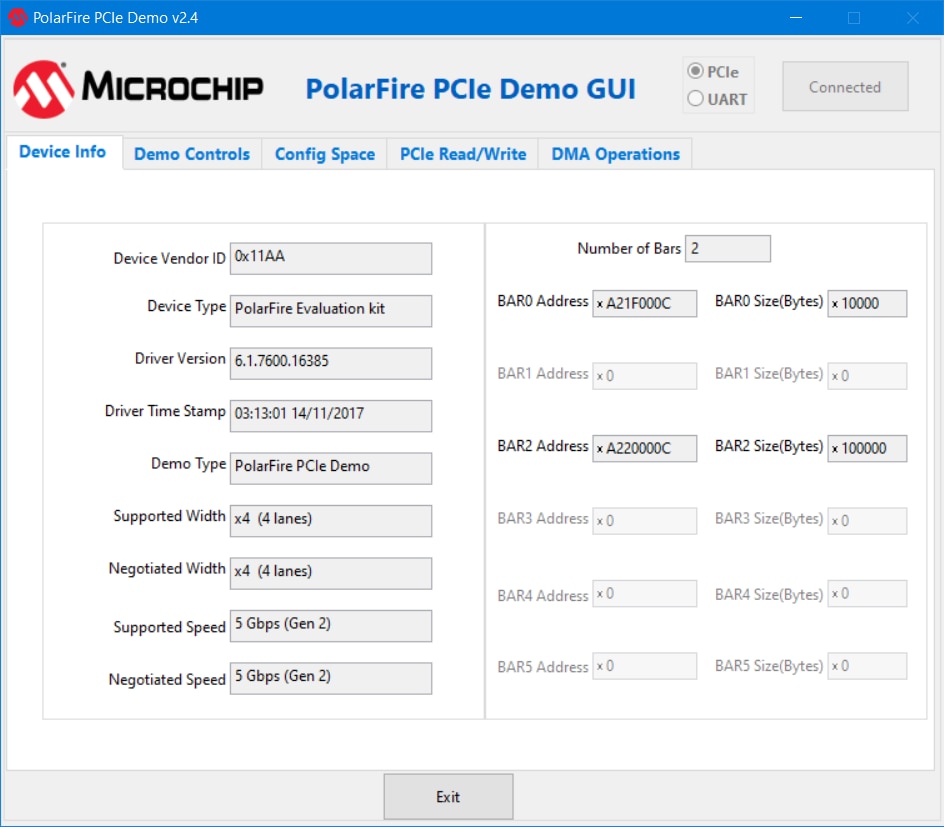The height and width of the screenshot is (827, 944).
Task: Click the PolarFire PCIe Demo GUI heading
Action: pos(470,89)
